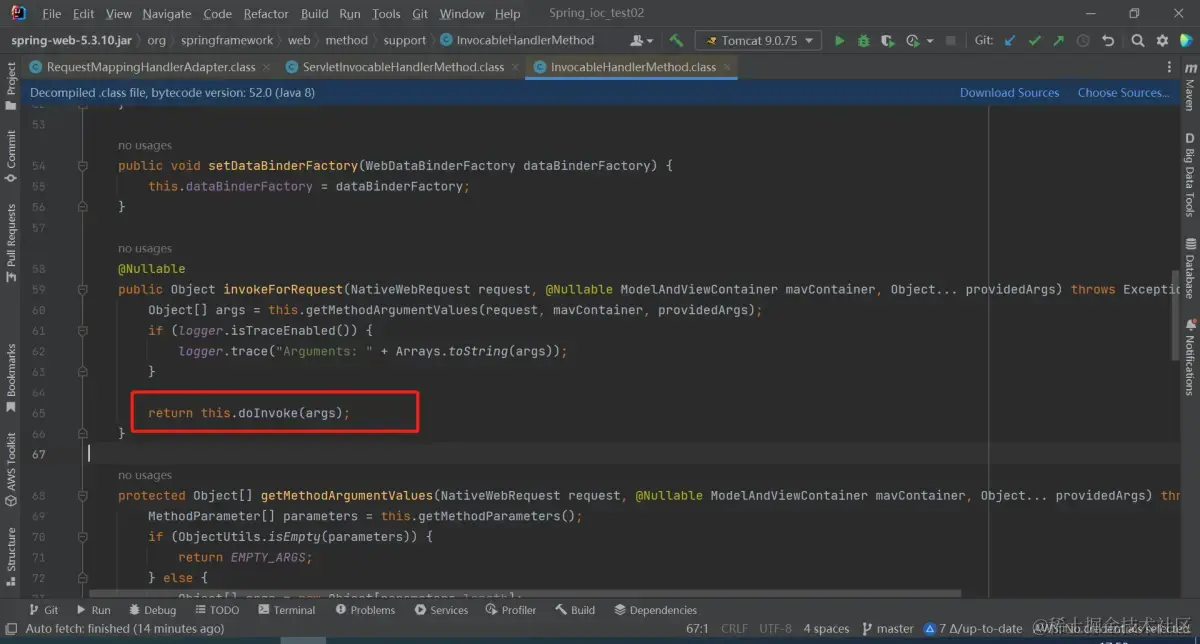The image size is (1200, 644).
Task: Click springframework in the breadcrumb path
Action: pos(227,40)
